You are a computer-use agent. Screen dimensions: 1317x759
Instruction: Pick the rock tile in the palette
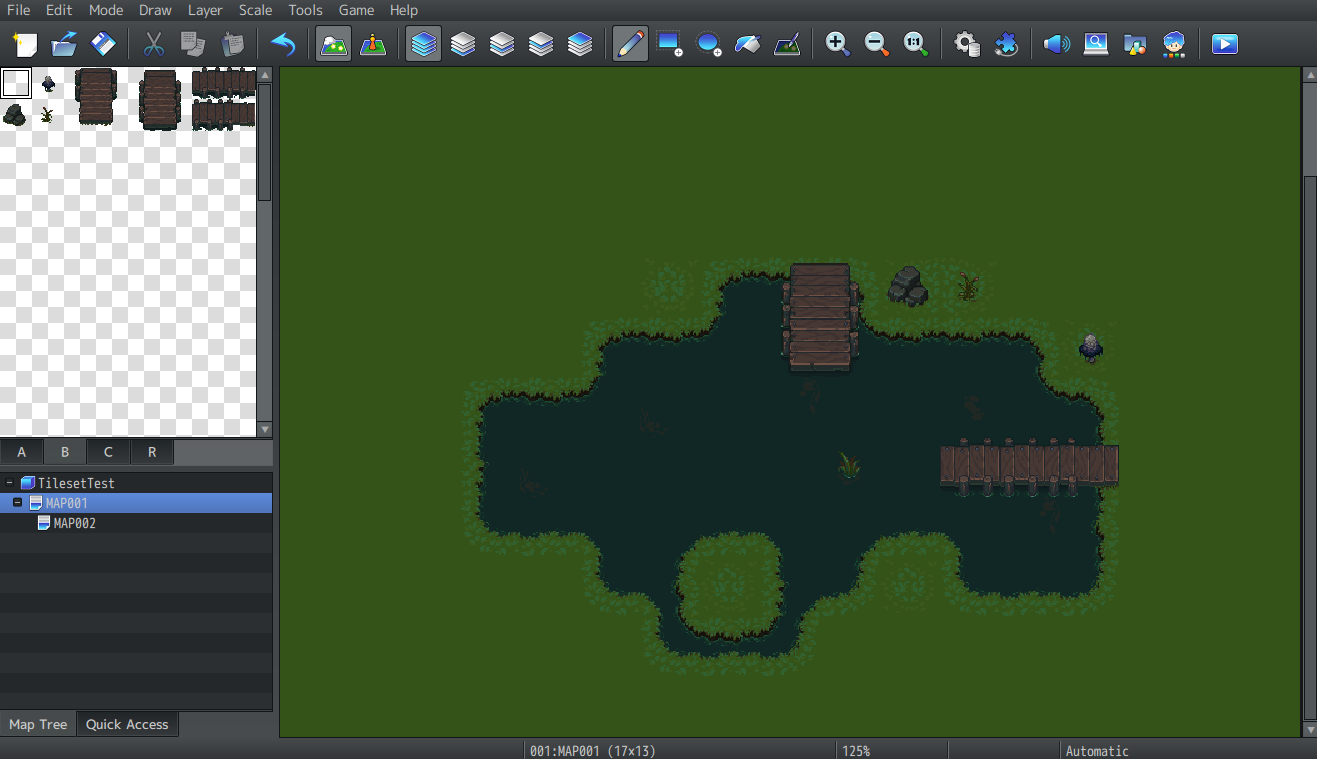[x=15, y=114]
